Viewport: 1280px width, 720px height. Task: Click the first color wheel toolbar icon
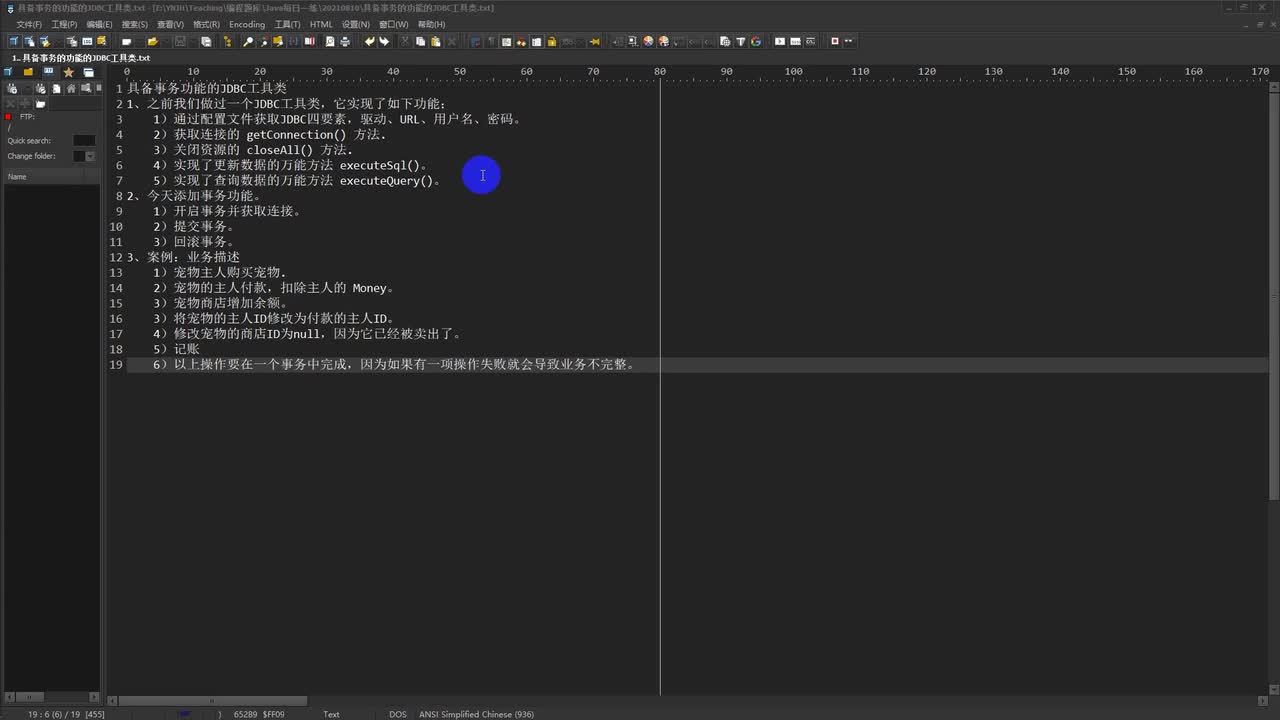point(648,41)
